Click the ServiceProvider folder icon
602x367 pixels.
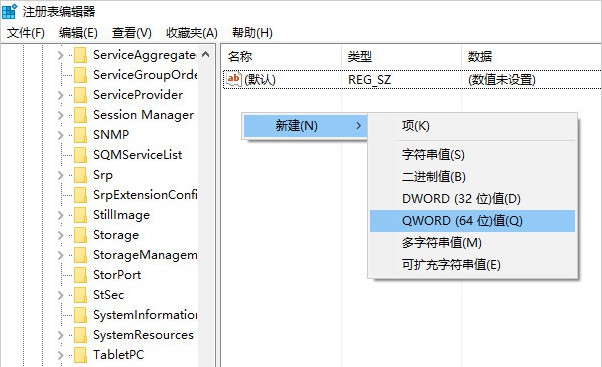[x=80, y=95]
